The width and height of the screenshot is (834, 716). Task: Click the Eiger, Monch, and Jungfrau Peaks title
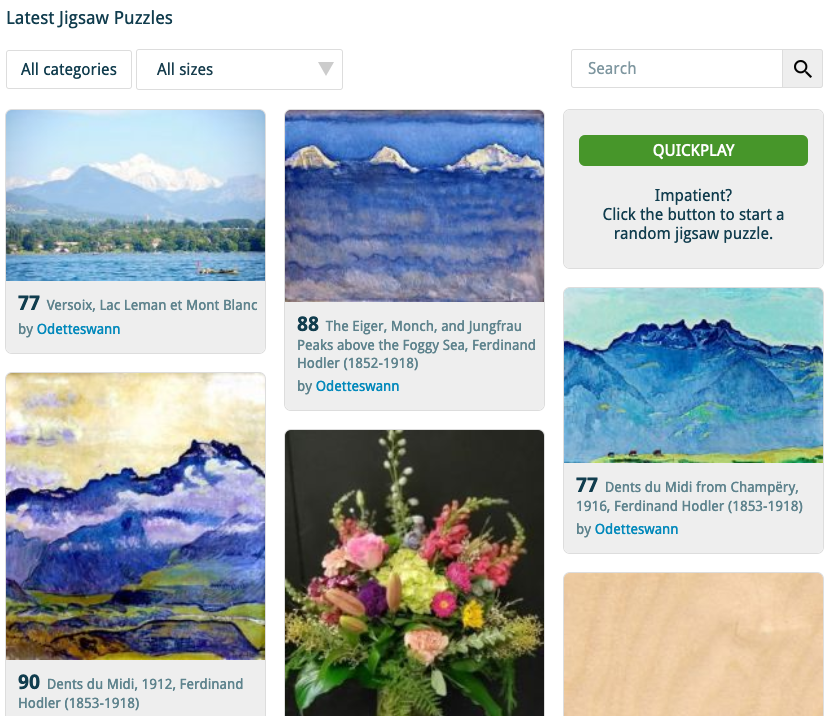click(x=416, y=345)
